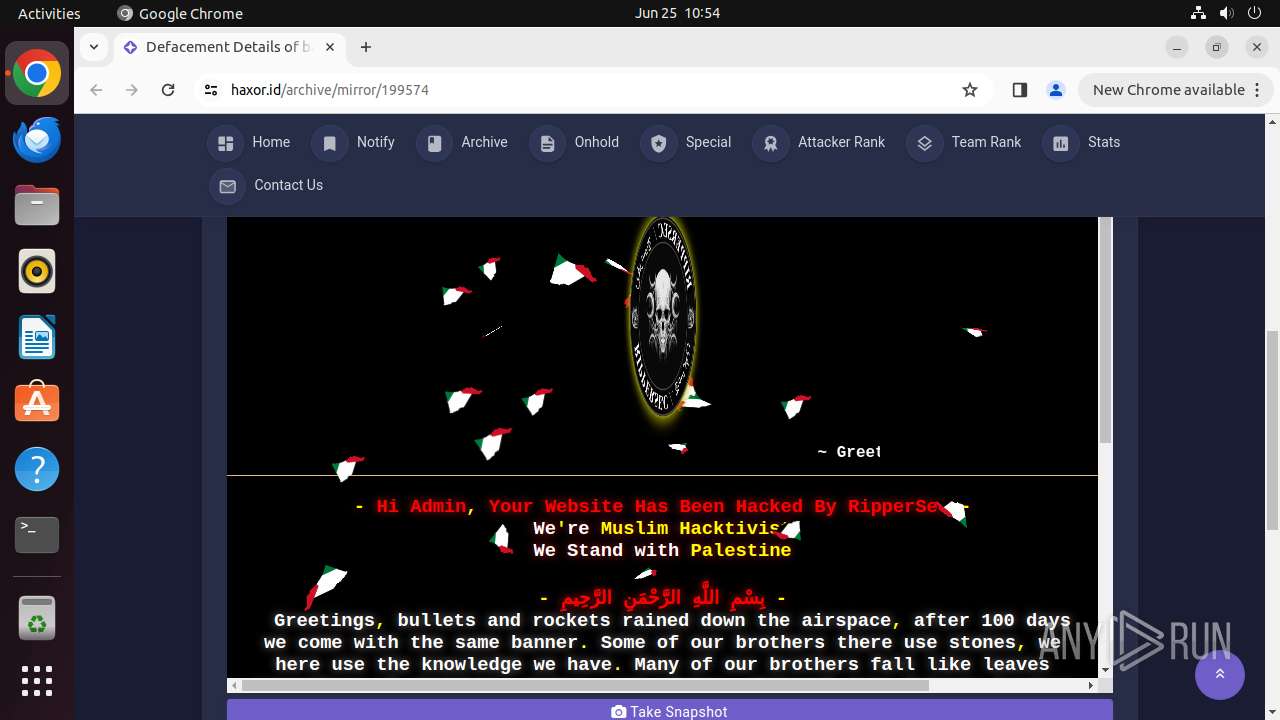Click the Take Snapshot button

[669, 710]
